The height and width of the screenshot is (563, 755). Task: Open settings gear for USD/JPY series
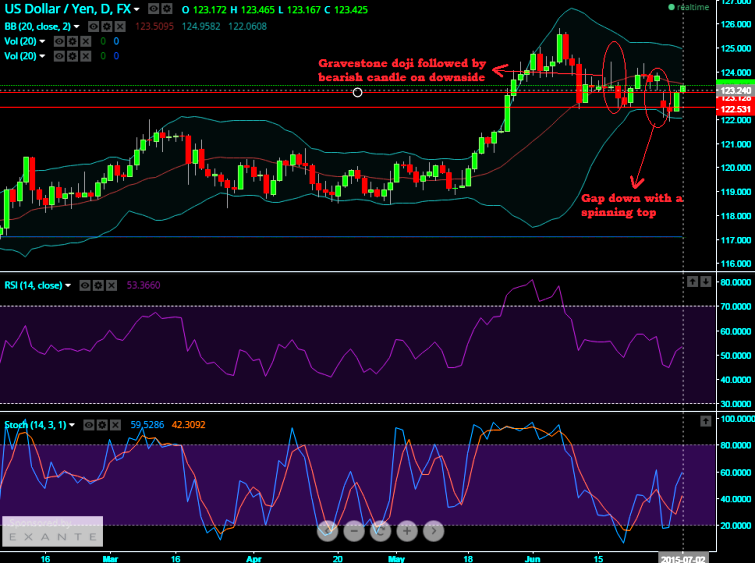167,9
